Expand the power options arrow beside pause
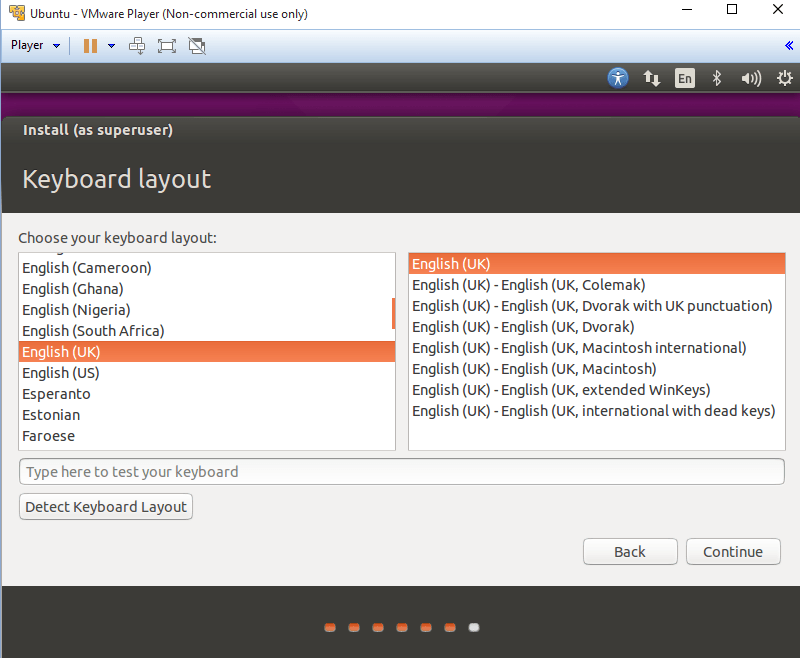Image resolution: width=800 pixels, height=658 pixels. coord(111,45)
